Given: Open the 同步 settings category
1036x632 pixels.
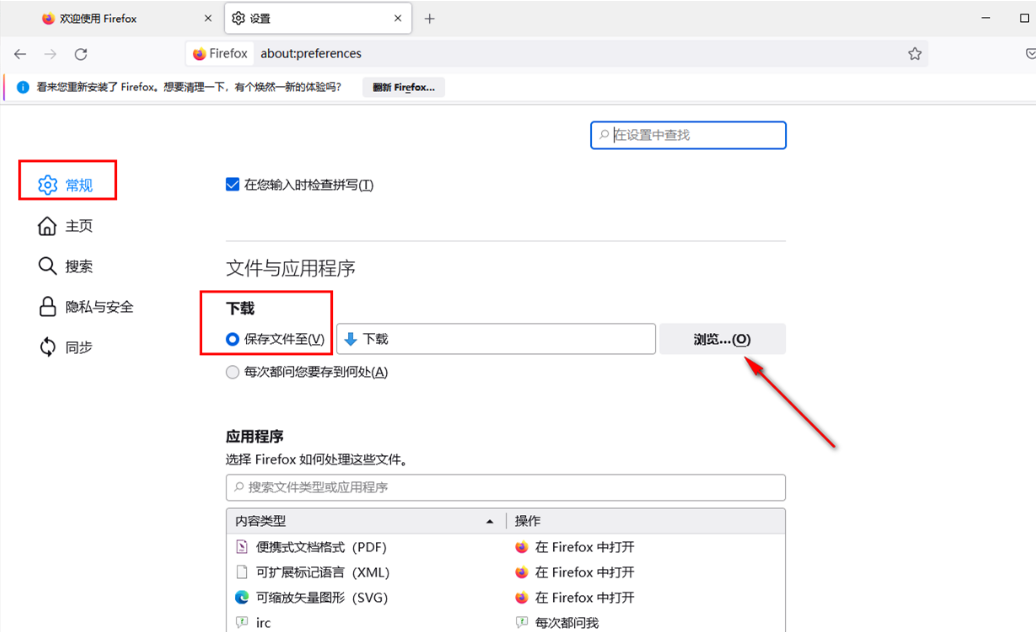Looking at the screenshot, I should (x=67, y=347).
